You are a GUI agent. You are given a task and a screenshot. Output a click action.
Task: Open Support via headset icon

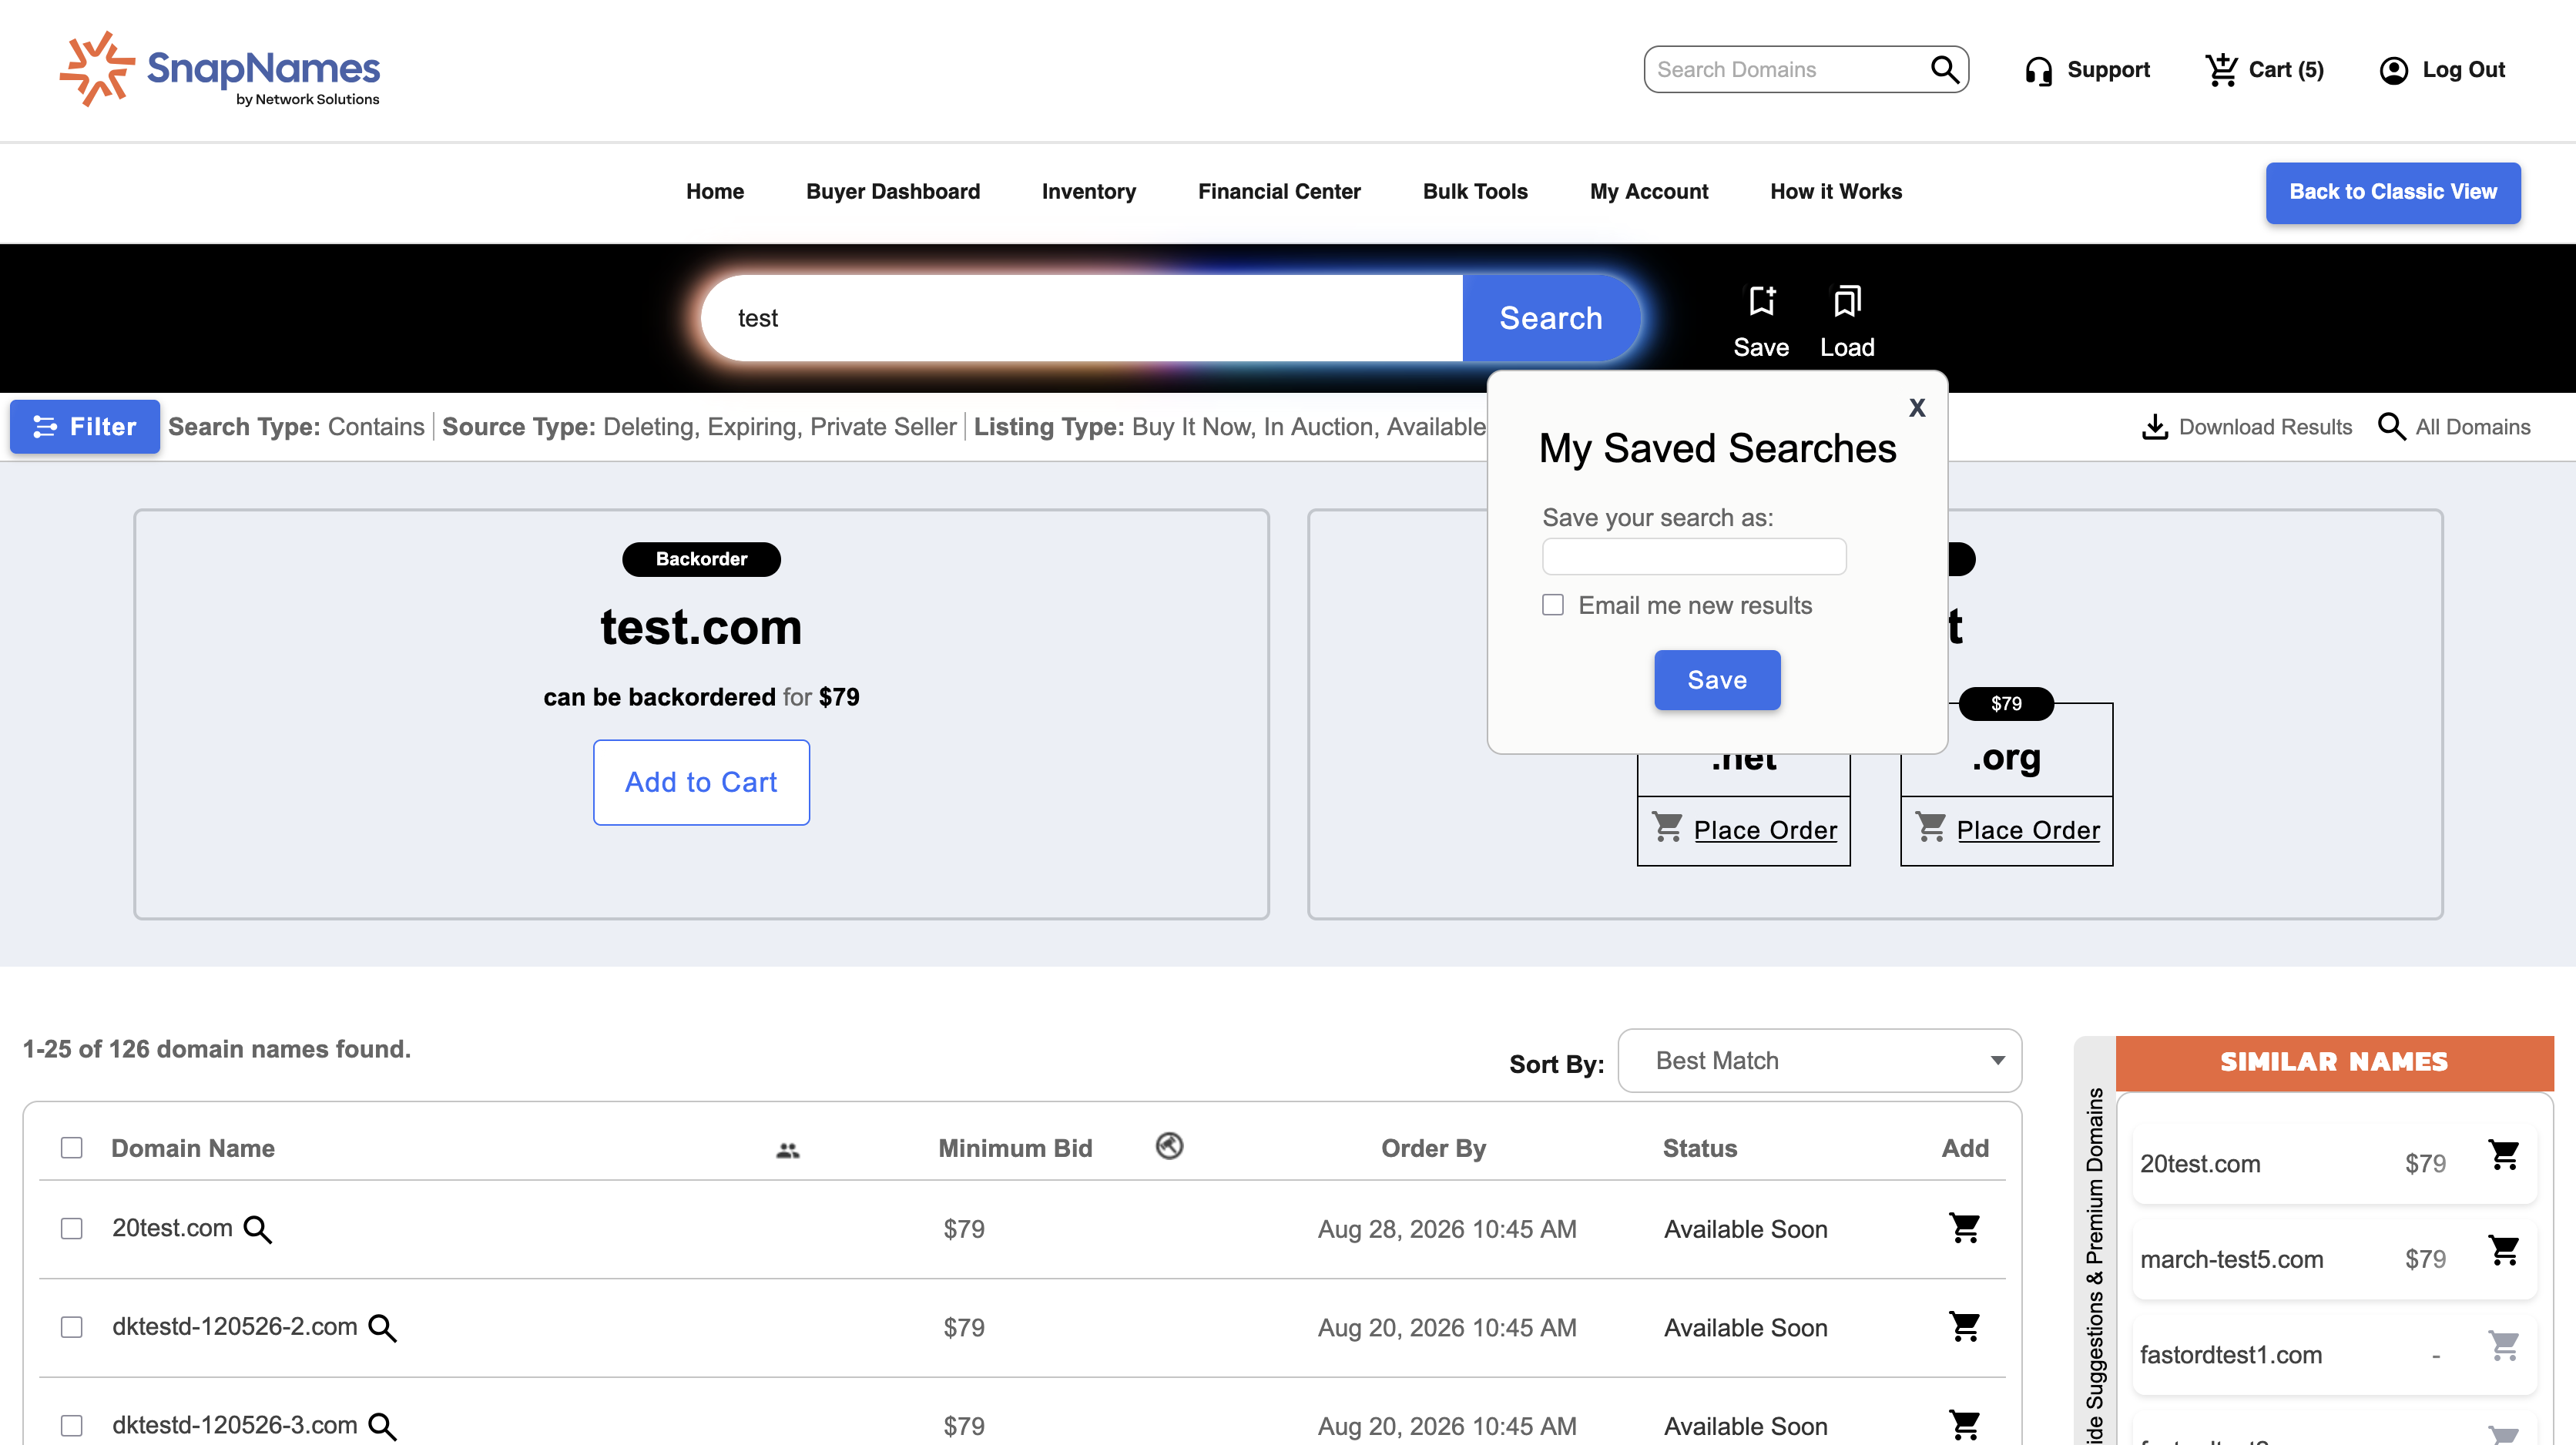click(2038, 71)
